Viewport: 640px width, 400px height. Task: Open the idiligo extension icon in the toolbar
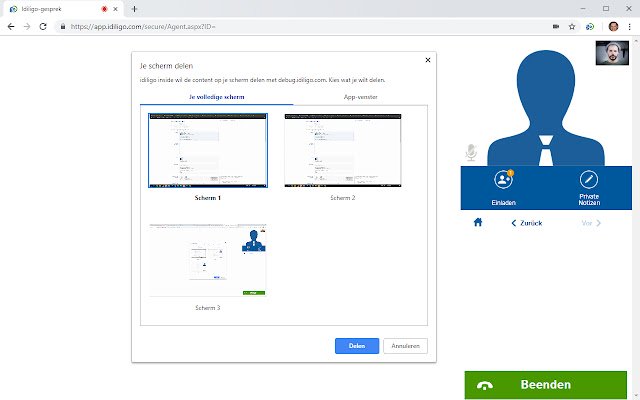coord(590,27)
